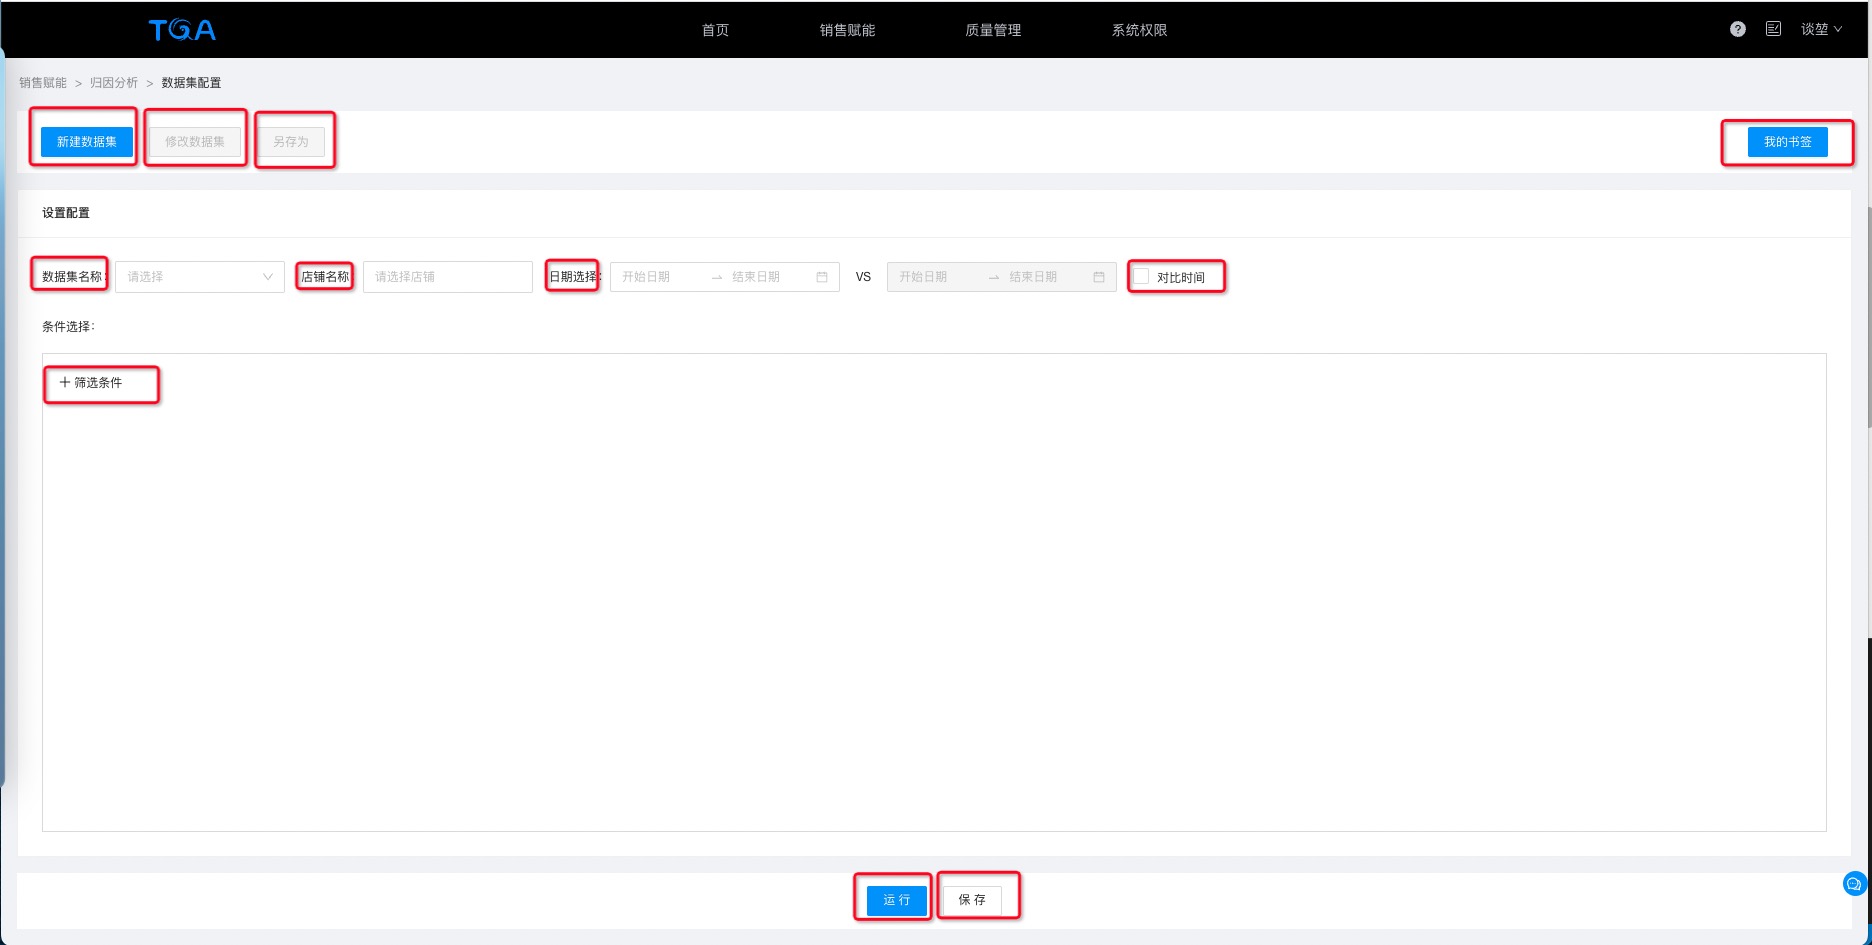Click 另存为 button

[291, 142]
